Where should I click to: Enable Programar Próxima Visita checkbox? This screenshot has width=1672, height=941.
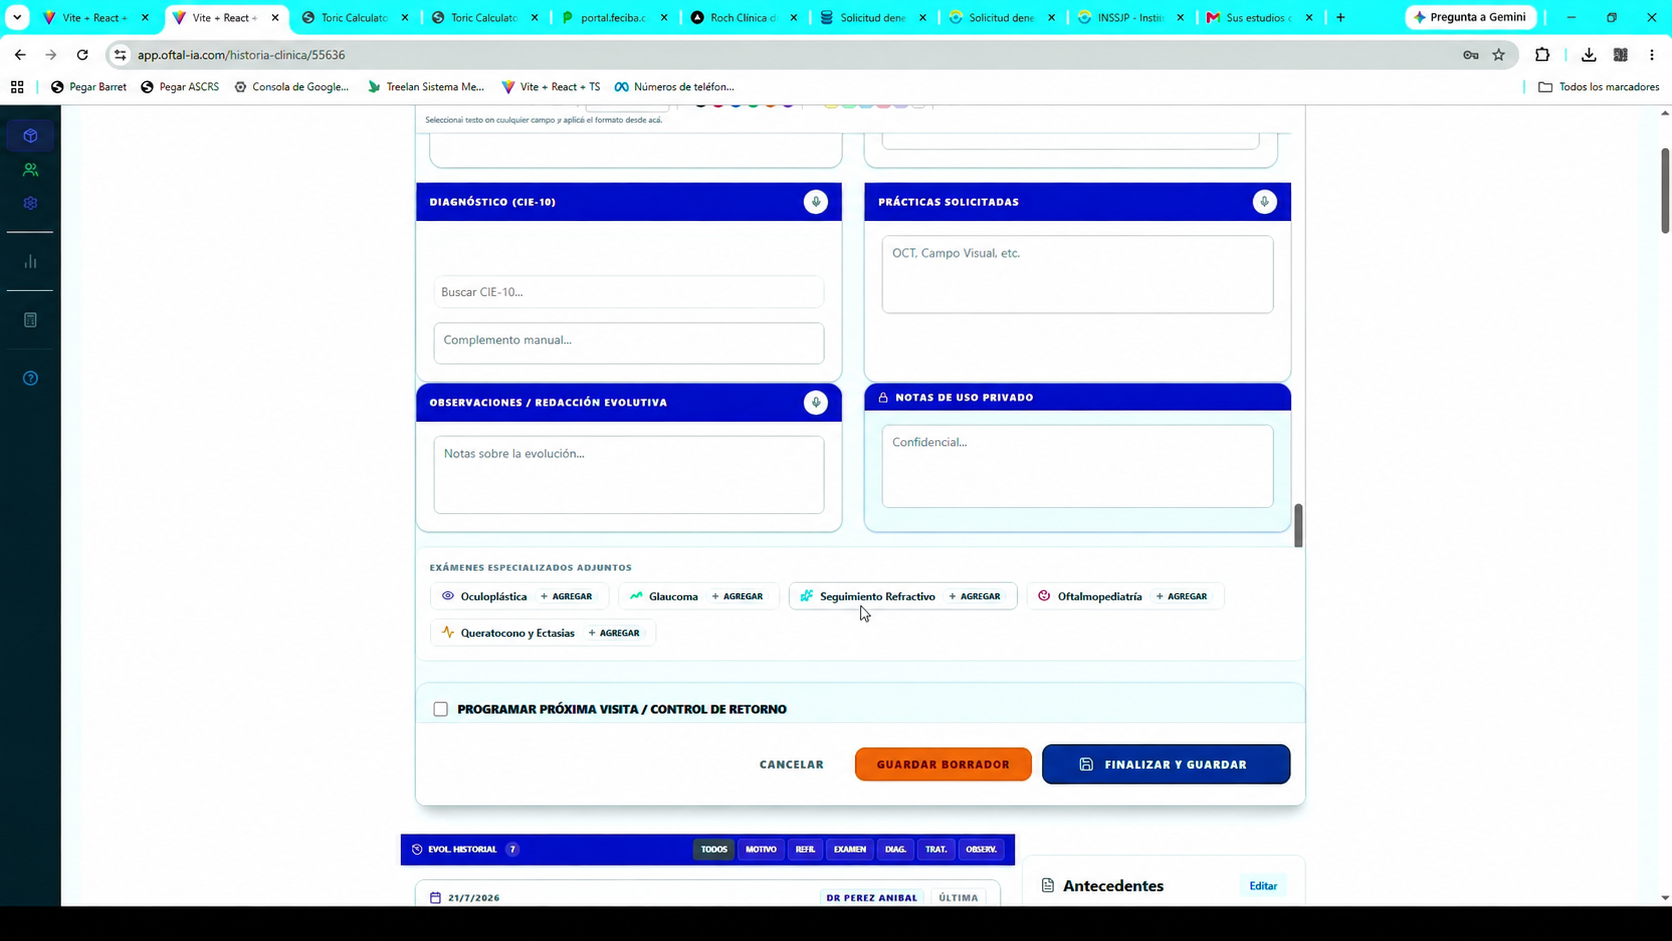pos(441,709)
